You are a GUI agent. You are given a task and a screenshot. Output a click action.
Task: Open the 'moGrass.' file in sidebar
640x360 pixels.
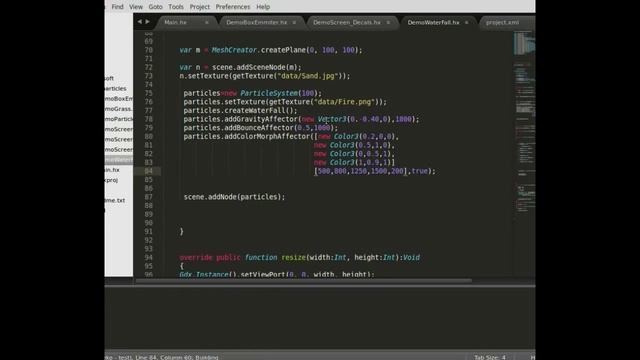pos(119,109)
